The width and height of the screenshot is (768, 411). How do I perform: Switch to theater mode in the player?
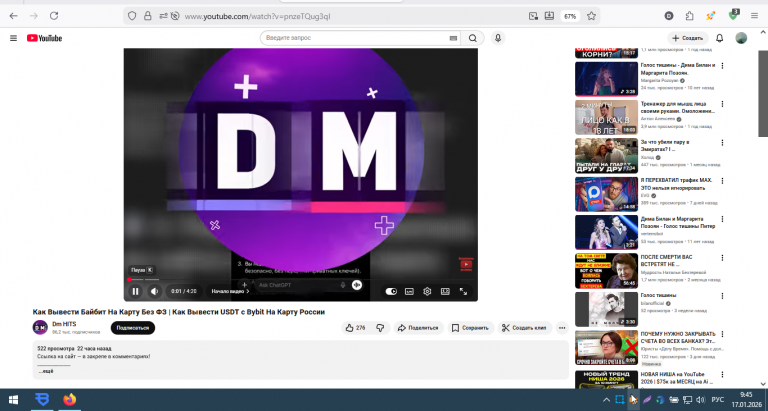pos(445,291)
